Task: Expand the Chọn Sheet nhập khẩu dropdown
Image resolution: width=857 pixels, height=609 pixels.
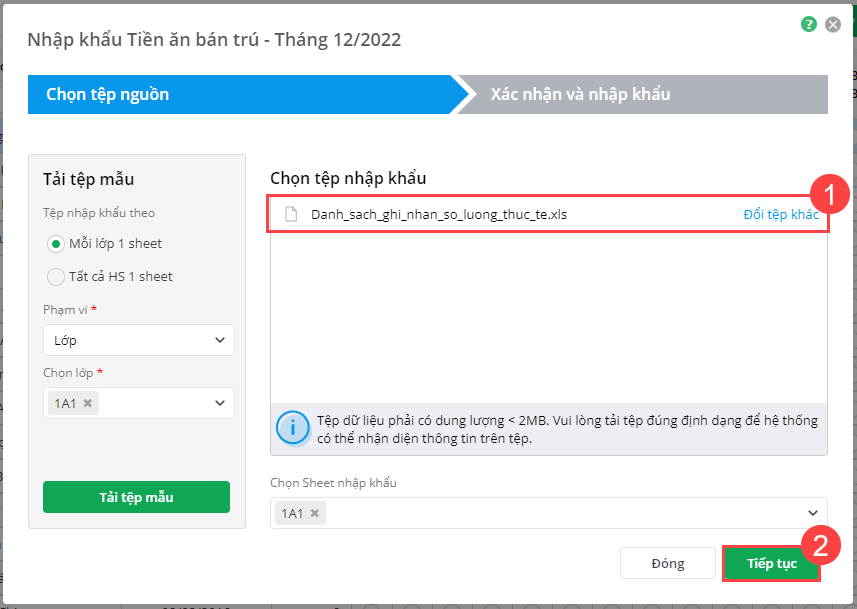Action: (x=813, y=513)
